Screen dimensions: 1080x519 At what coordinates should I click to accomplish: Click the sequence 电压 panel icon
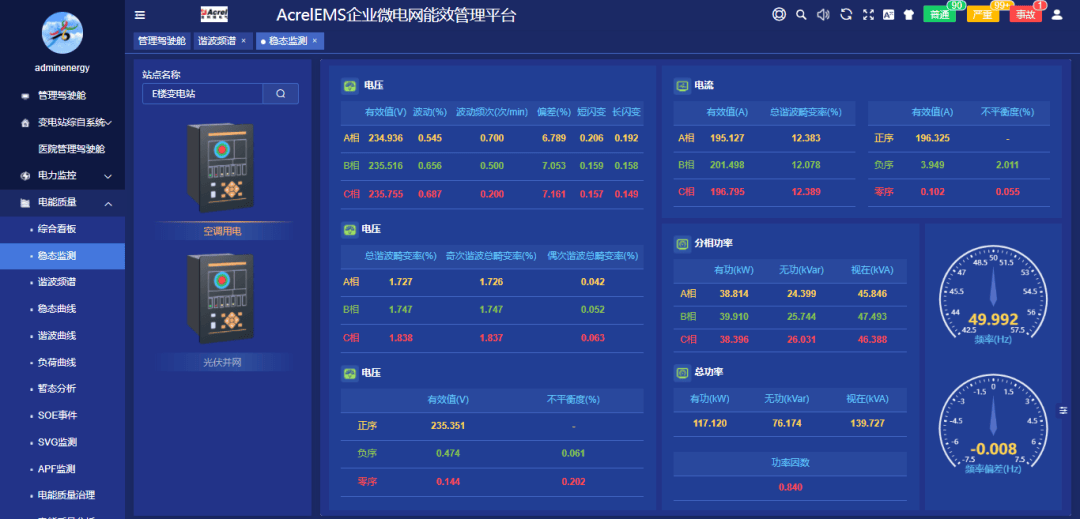coord(350,372)
